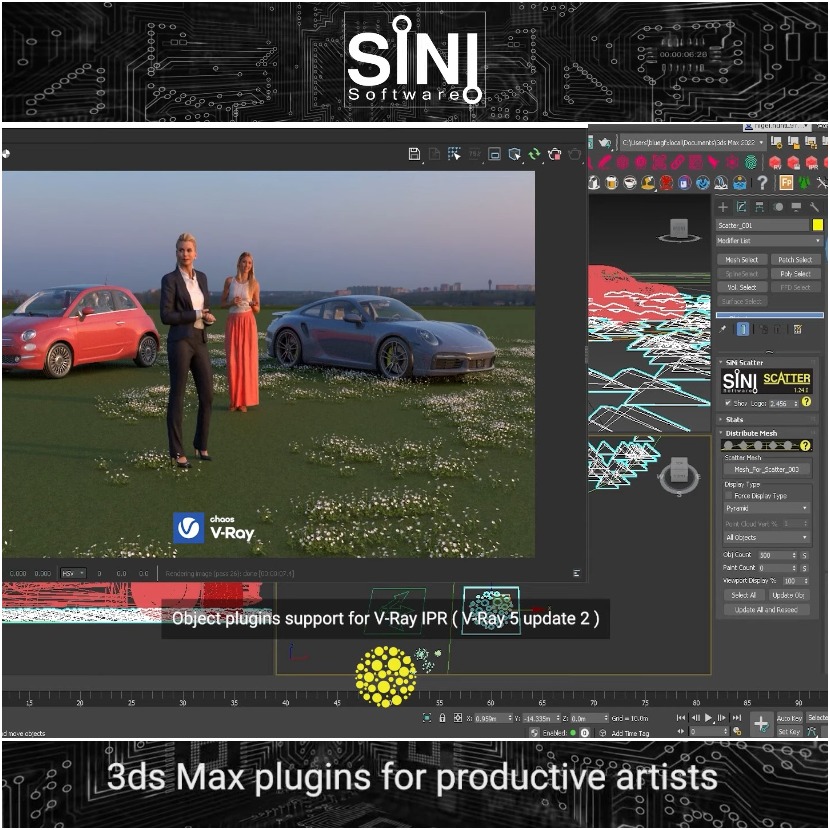Click the yellow object color swatch
Image resolution: width=830 pixels, height=830 pixels.
(x=818, y=225)
